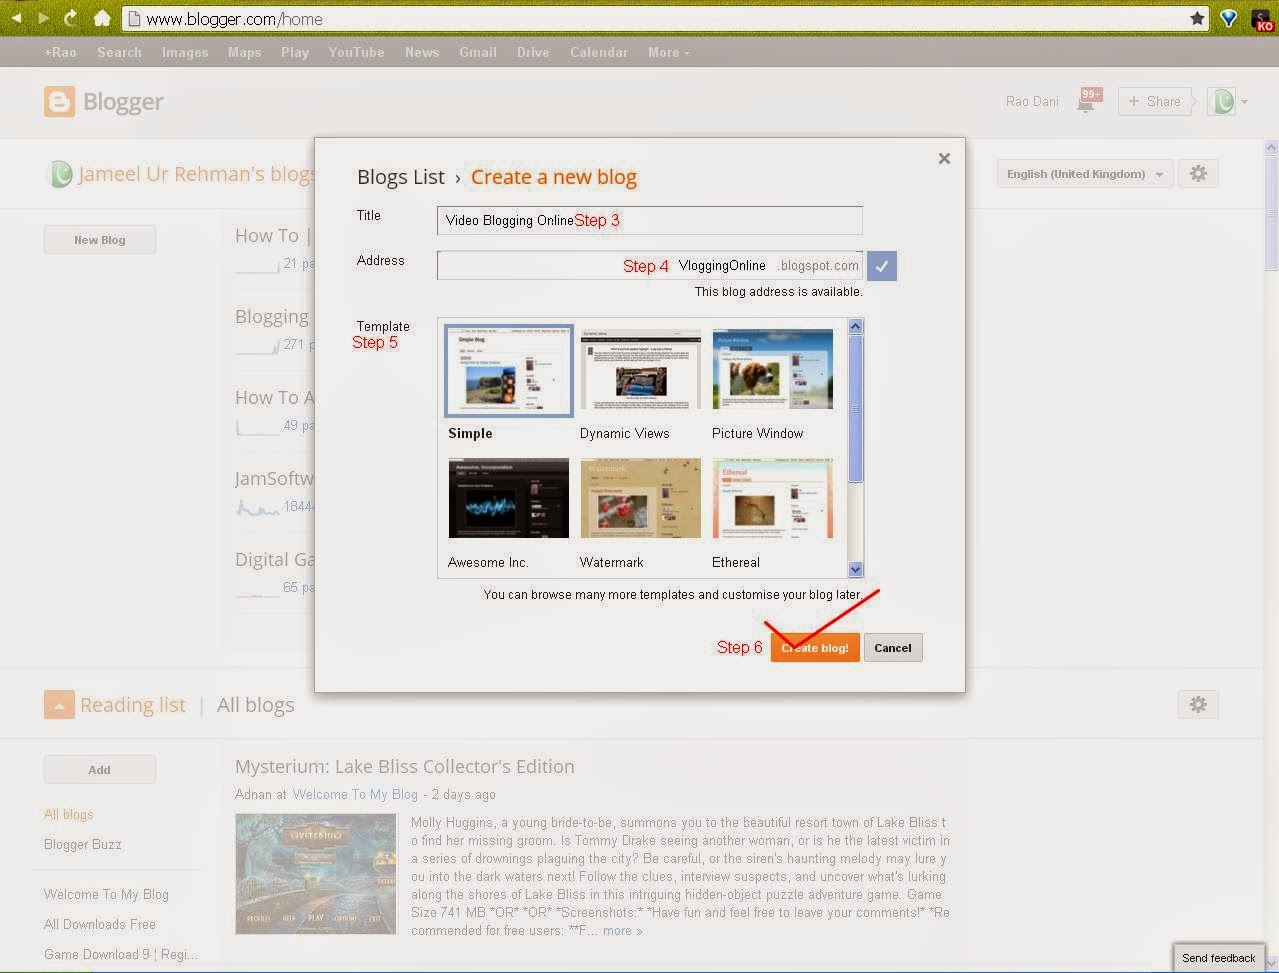The image size is (1279, 973).
Task: Open the Welcome To My Blog link beside Adnan
Action: [x=355, y=794]
